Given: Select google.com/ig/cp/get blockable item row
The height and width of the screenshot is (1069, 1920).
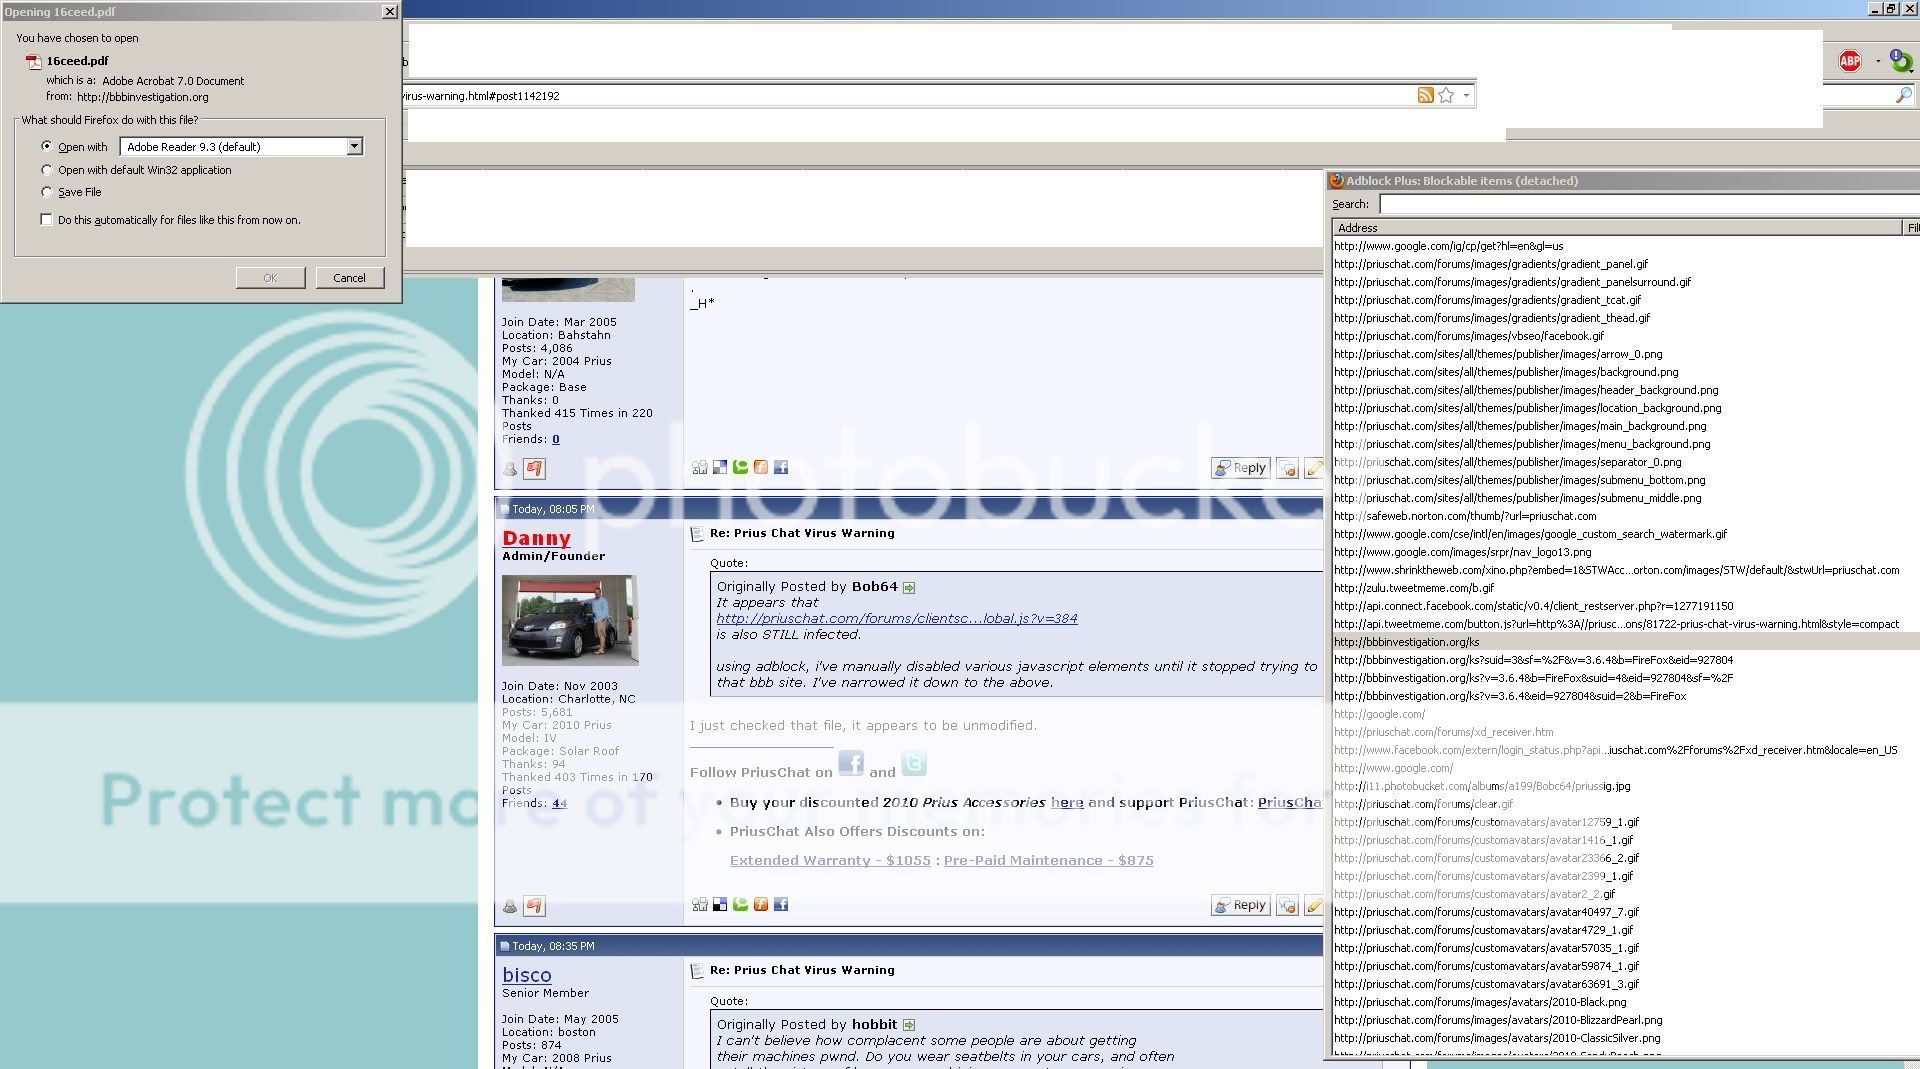Looking at the screenshot, I should 1626,246.
